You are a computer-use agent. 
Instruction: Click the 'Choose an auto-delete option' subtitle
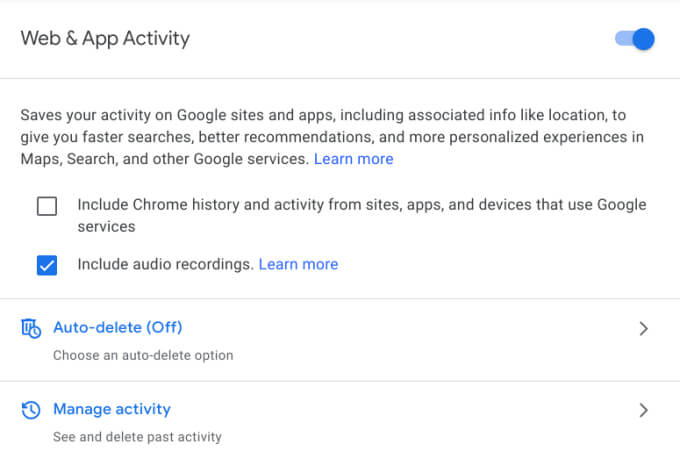pos(142,355)
